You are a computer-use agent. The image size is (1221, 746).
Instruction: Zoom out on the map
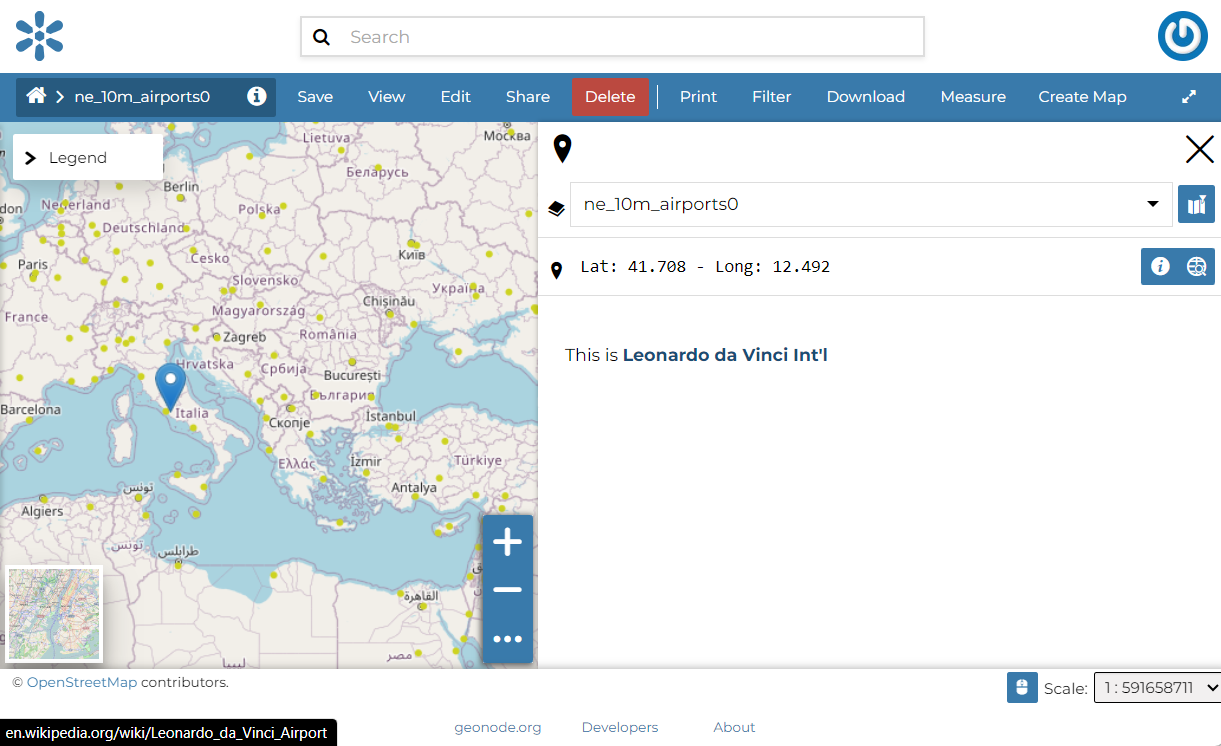pos(507,590)
